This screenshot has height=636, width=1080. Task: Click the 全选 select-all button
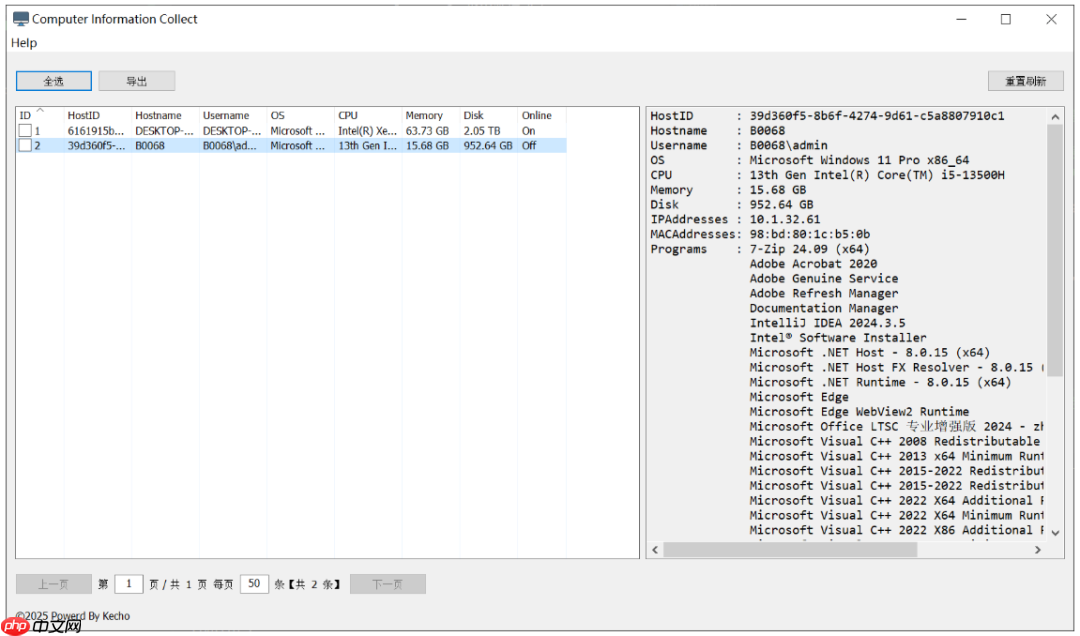tap(53, 81)
